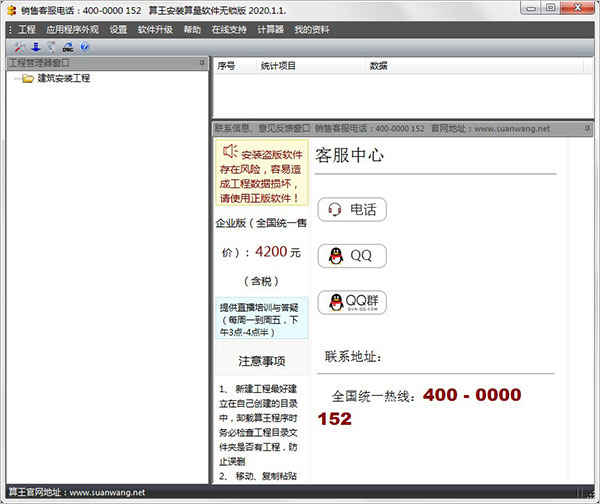Click the wrench settings tool icon
This screenshot has height=504, width=600.
21,47
